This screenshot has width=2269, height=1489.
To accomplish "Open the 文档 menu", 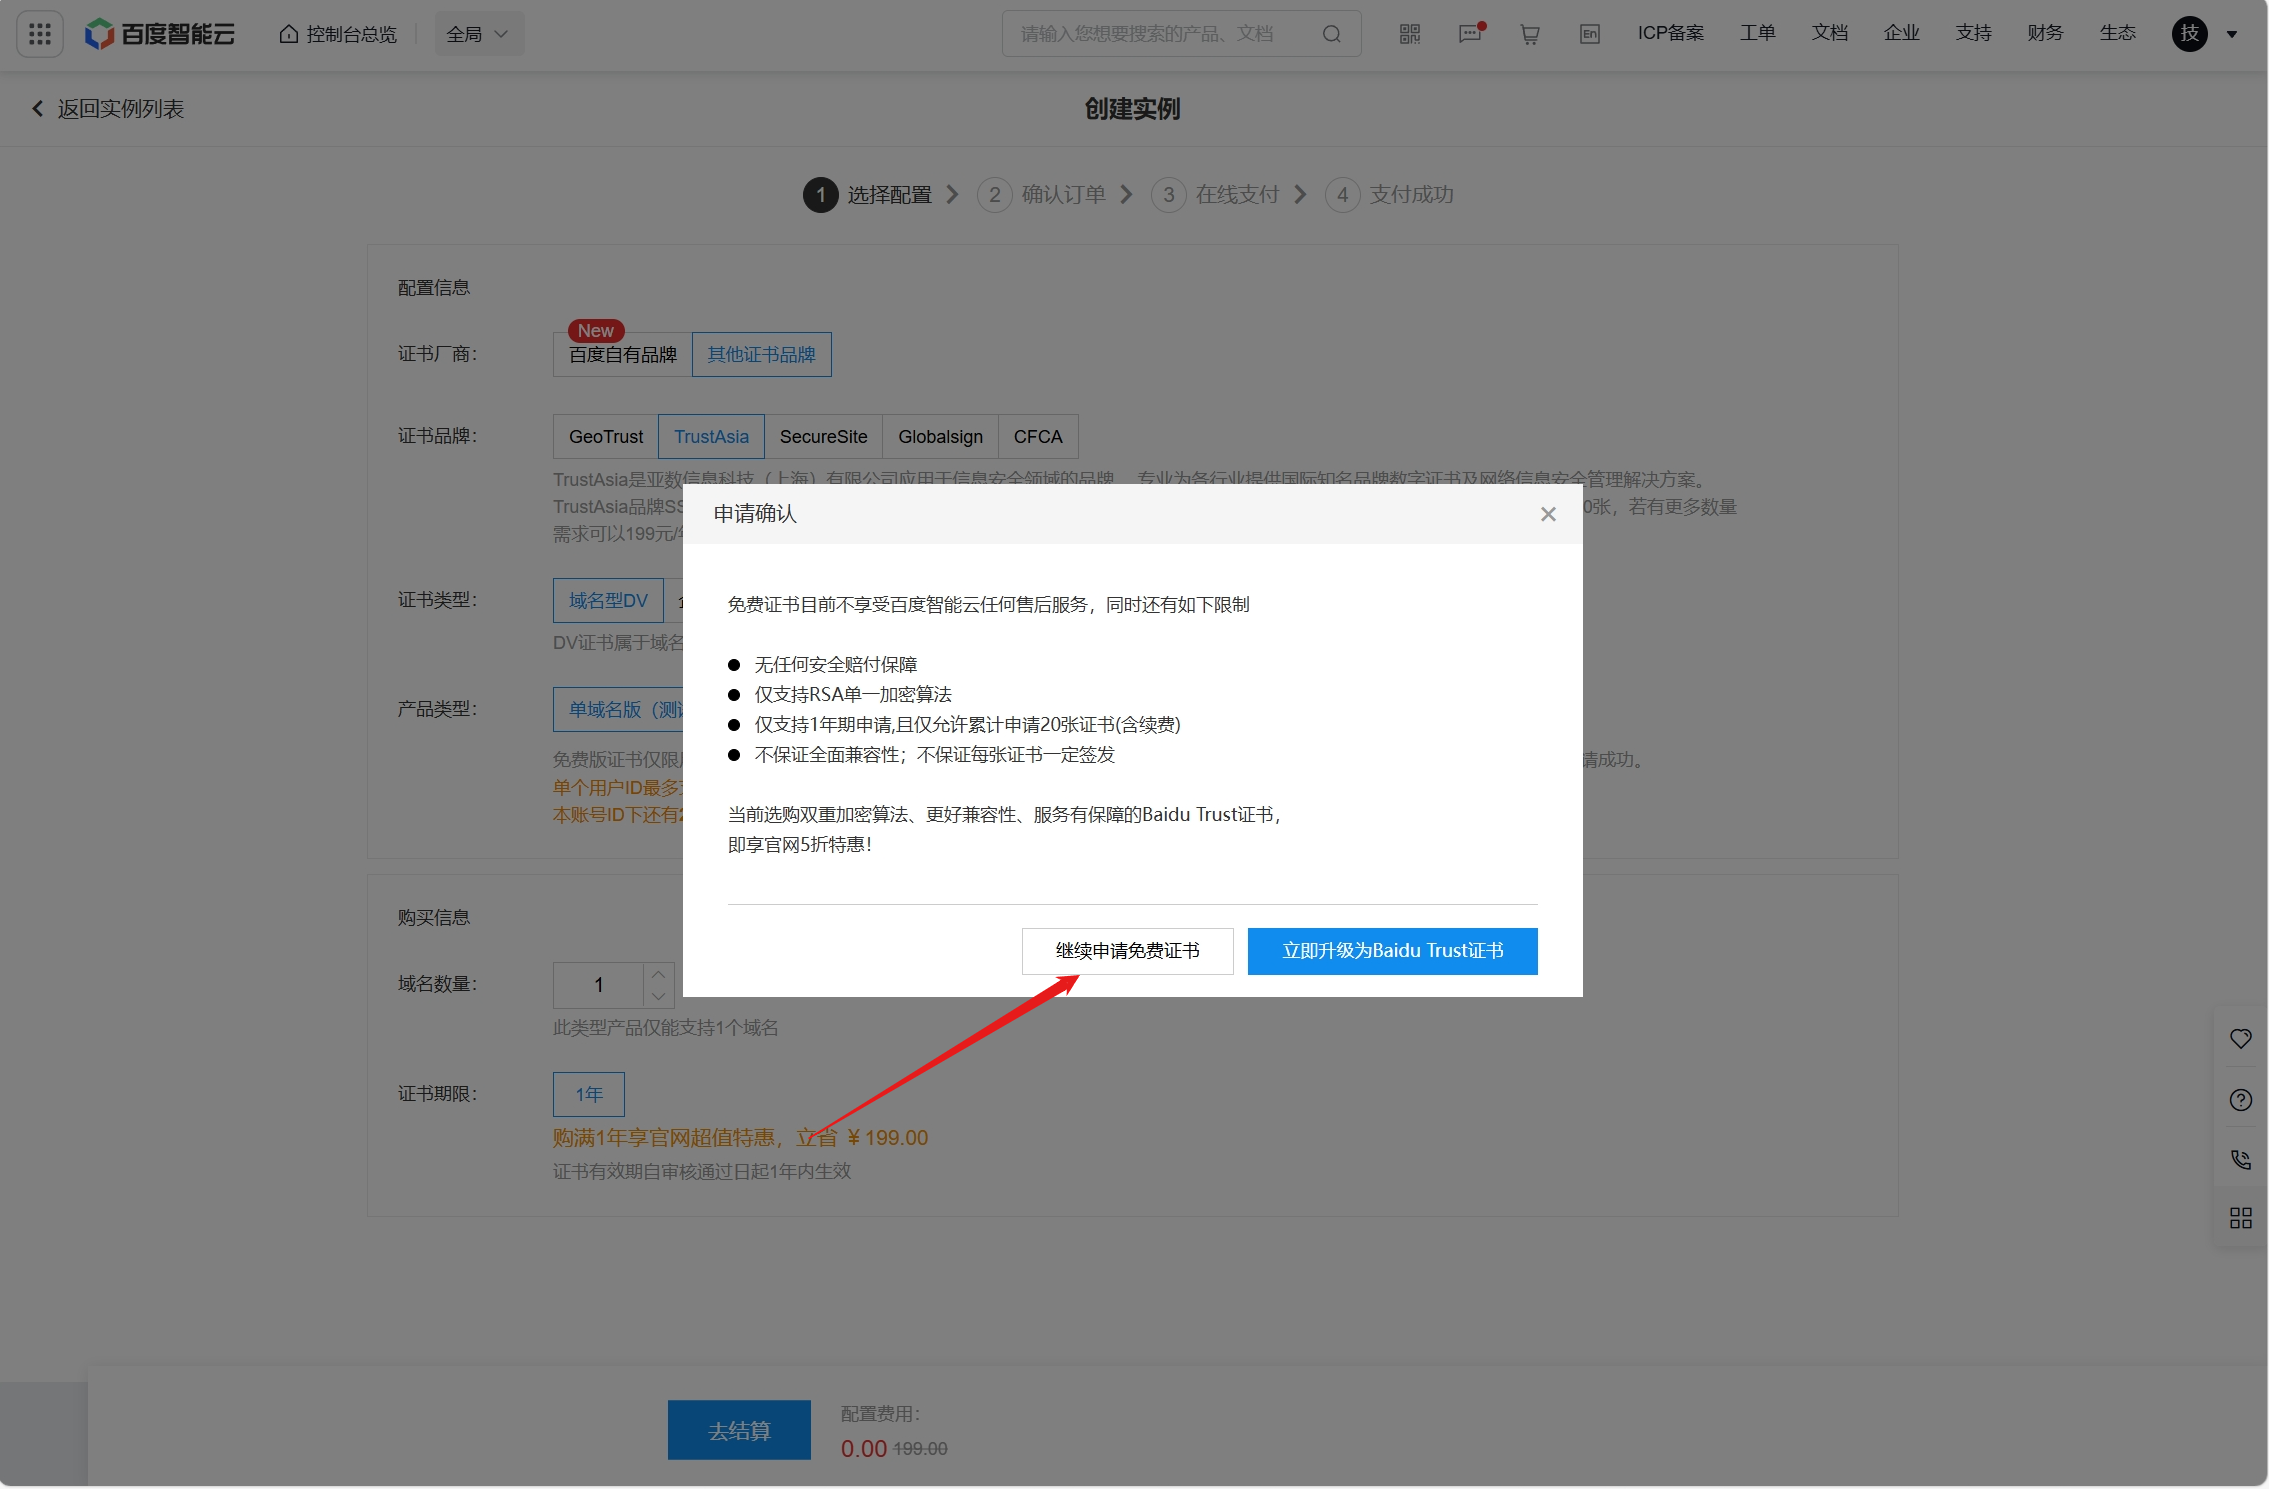I will (x=1829, y=33).
